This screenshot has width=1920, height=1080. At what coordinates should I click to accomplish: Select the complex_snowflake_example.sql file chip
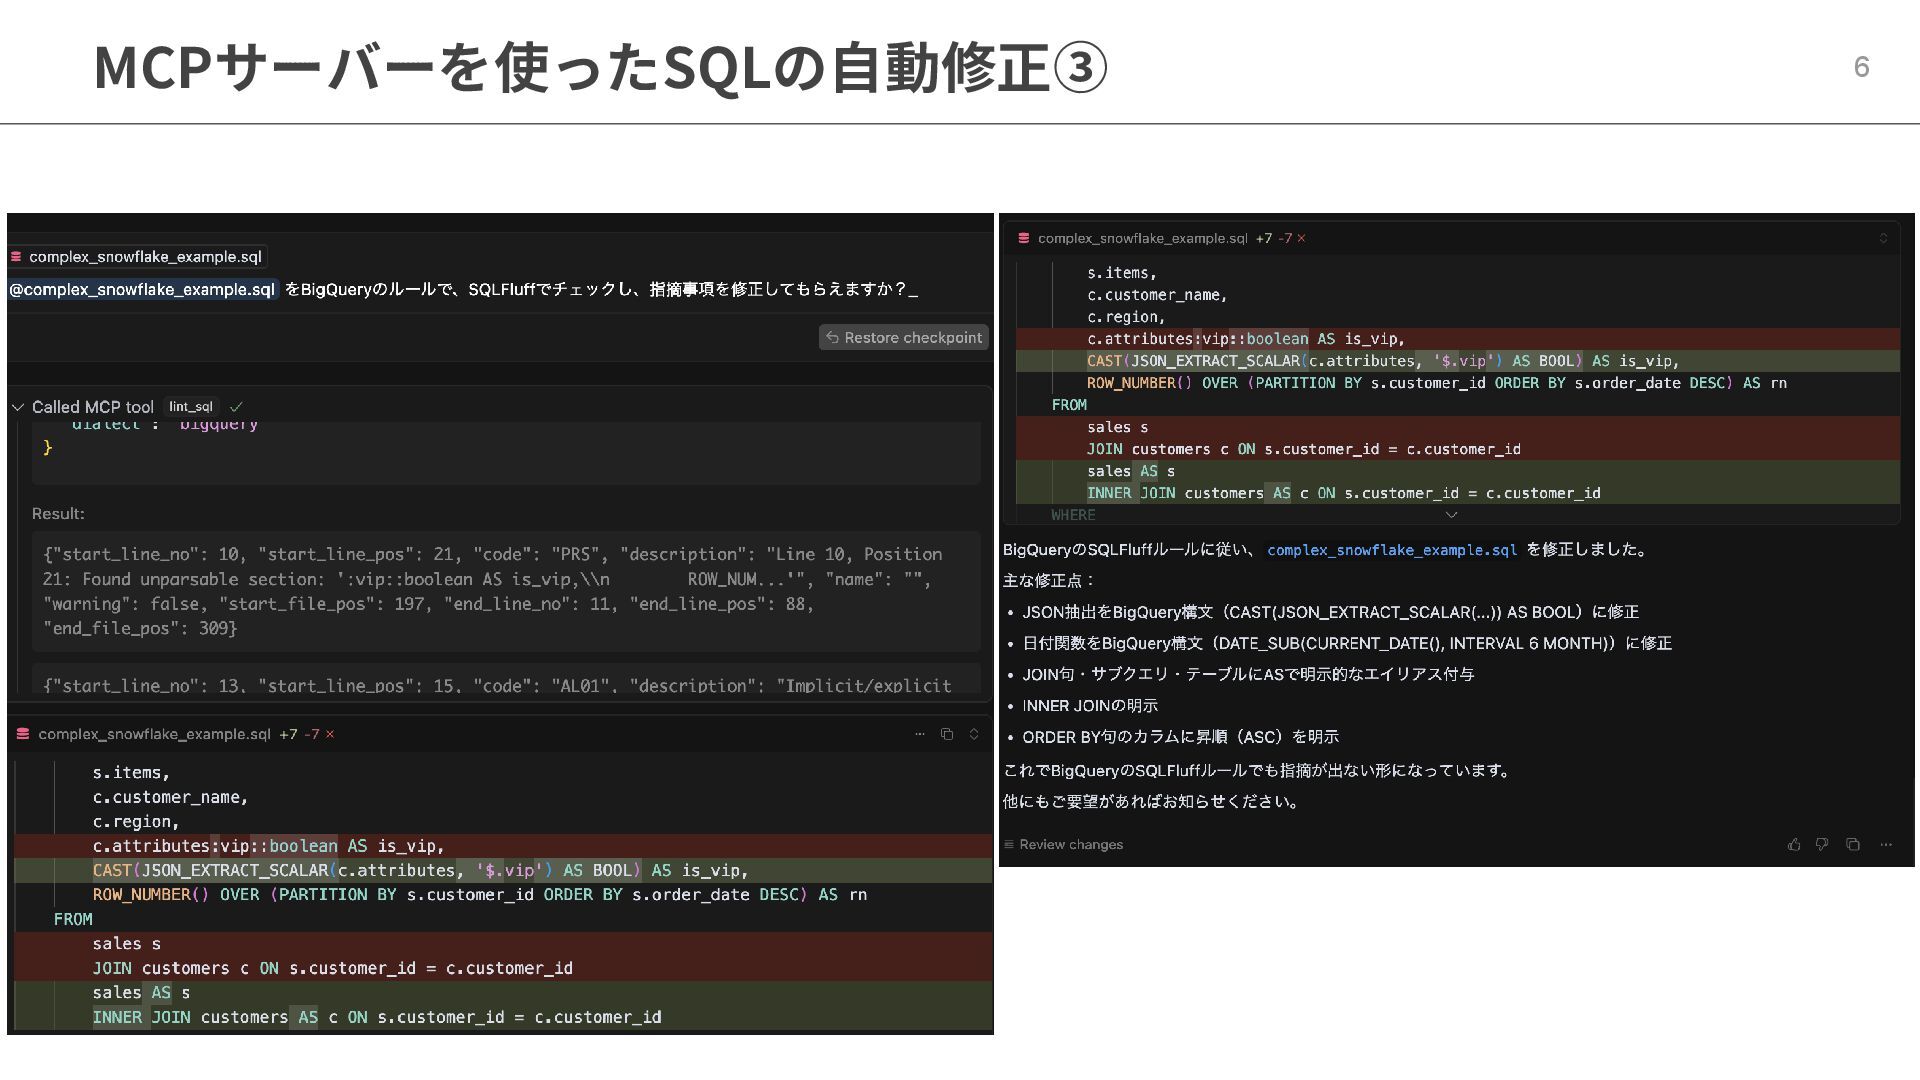pyautogui.click(x=137, y=257)
